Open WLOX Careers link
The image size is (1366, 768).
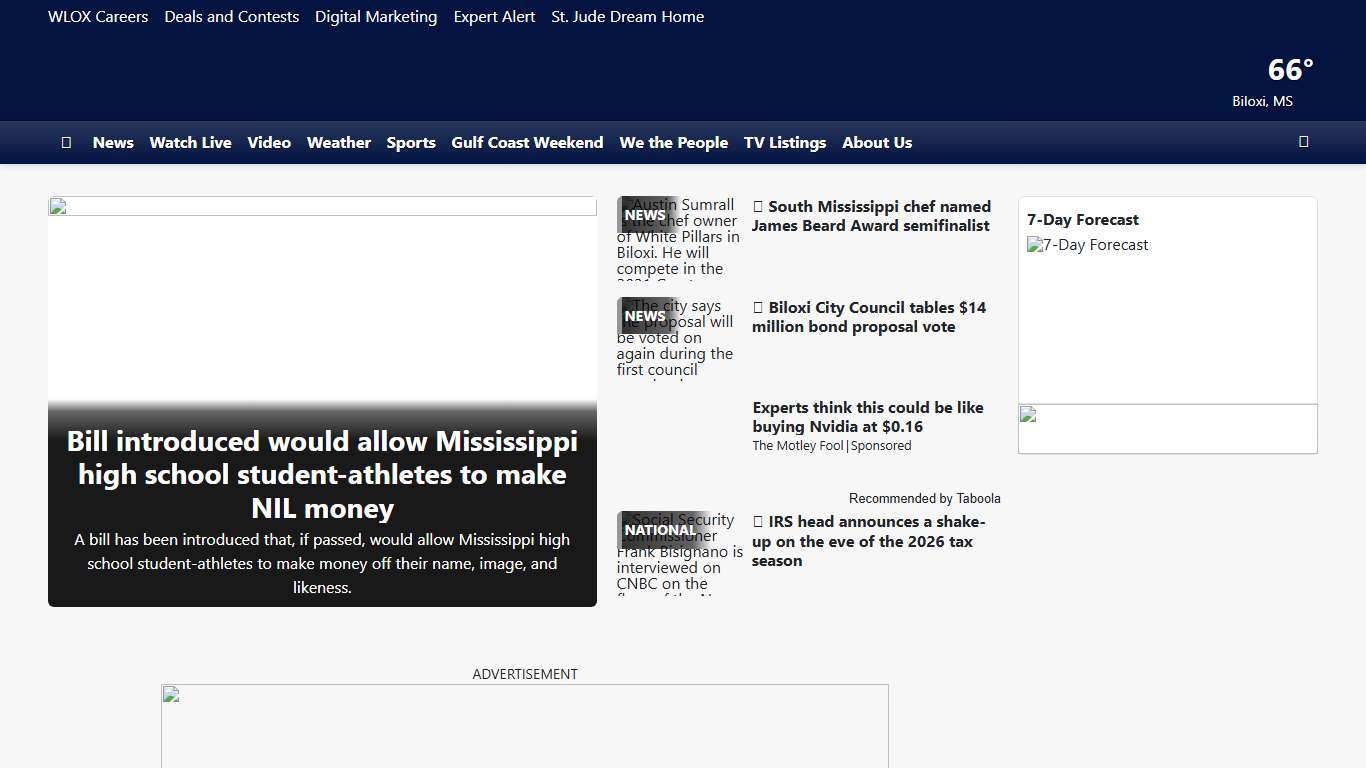[x=98, y=17]
